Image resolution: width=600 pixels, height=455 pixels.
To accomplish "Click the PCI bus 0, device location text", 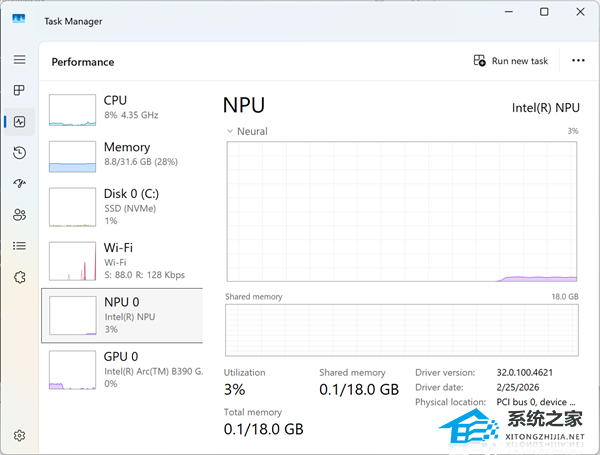I will coord(536,402).
